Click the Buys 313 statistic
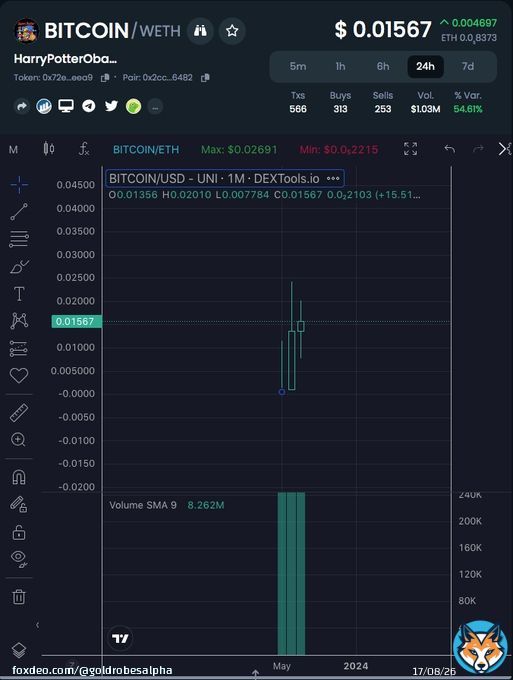Viewport: 513px width, 680px height. click(340, 102)
